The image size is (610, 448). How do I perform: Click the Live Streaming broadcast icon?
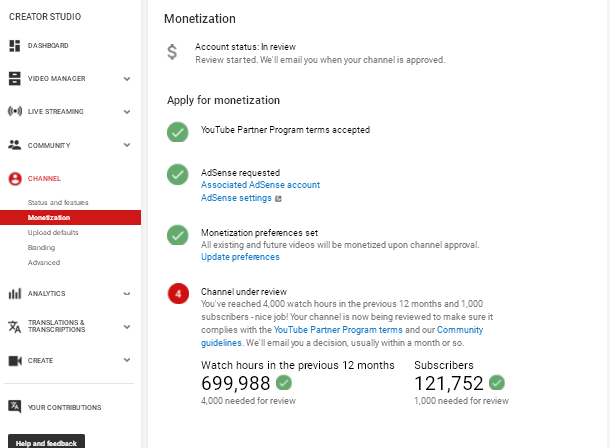coord(15,111)
